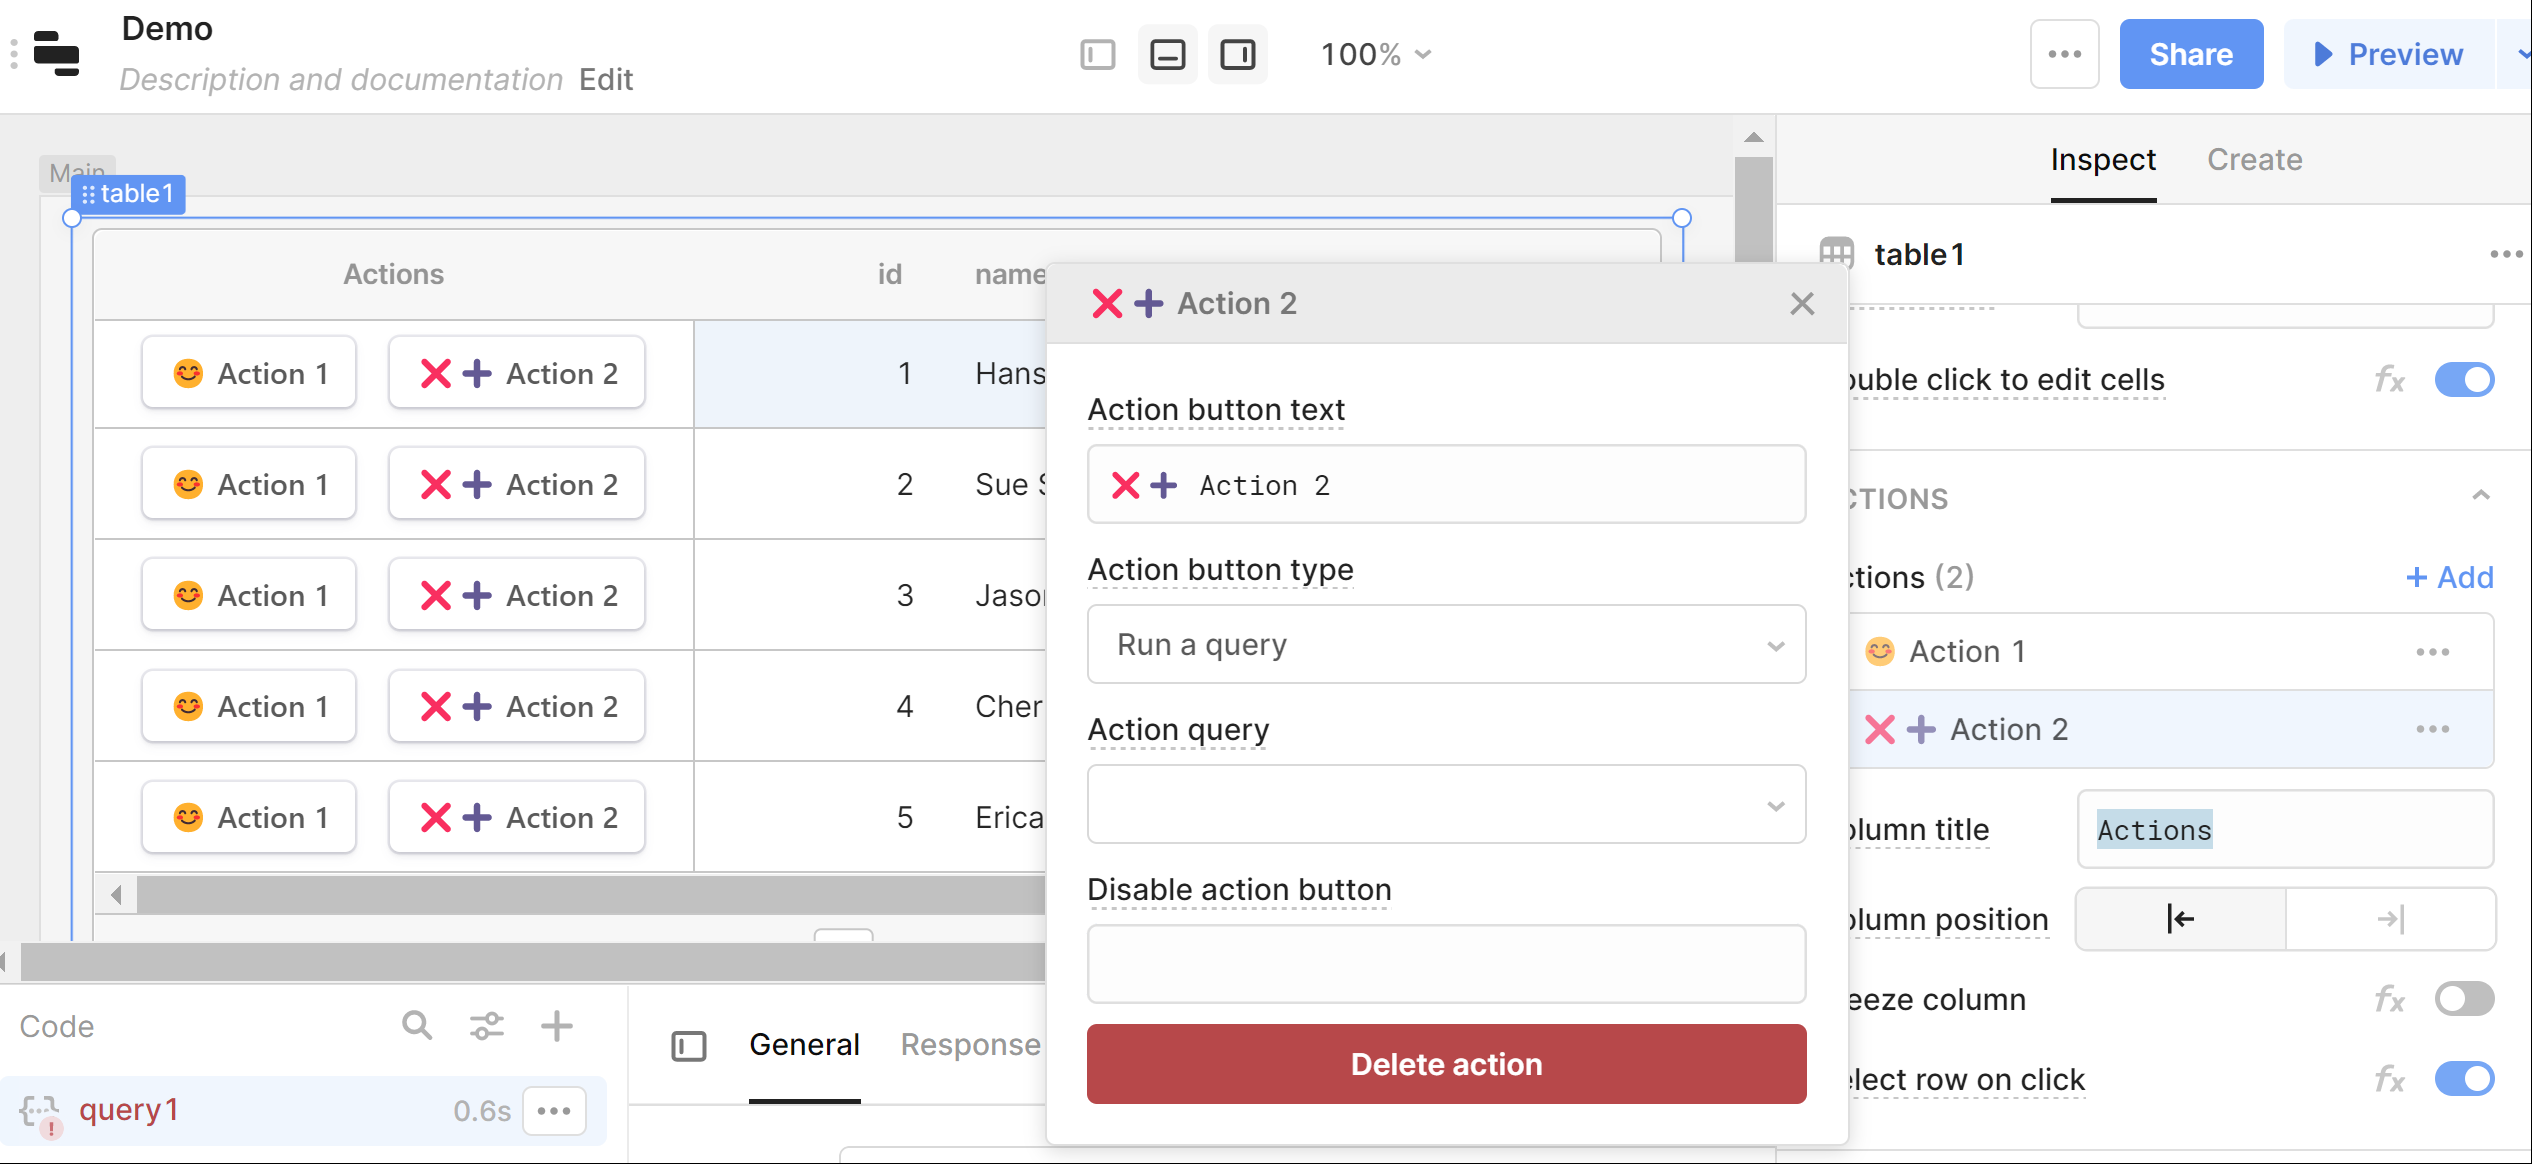Open the 100% zoom level dropdown

1376,54
